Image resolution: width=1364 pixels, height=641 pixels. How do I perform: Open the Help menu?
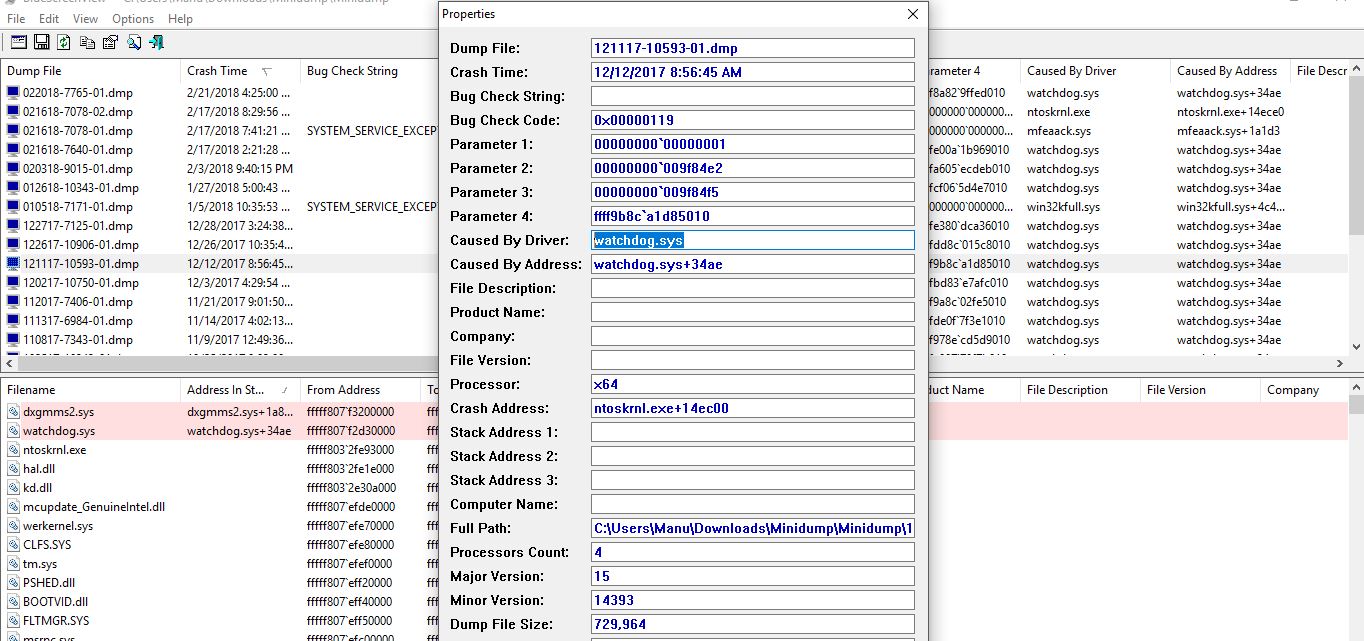coord(181,19)
